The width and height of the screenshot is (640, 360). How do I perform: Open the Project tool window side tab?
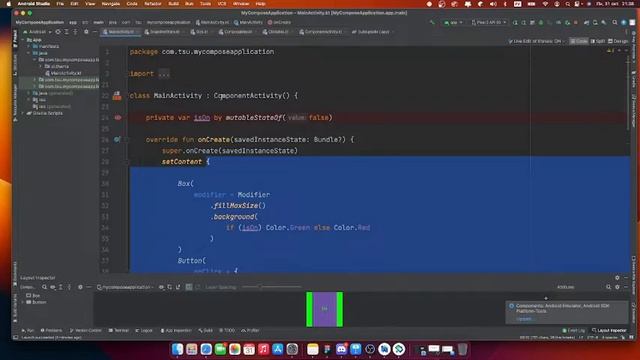coord(16,38)
